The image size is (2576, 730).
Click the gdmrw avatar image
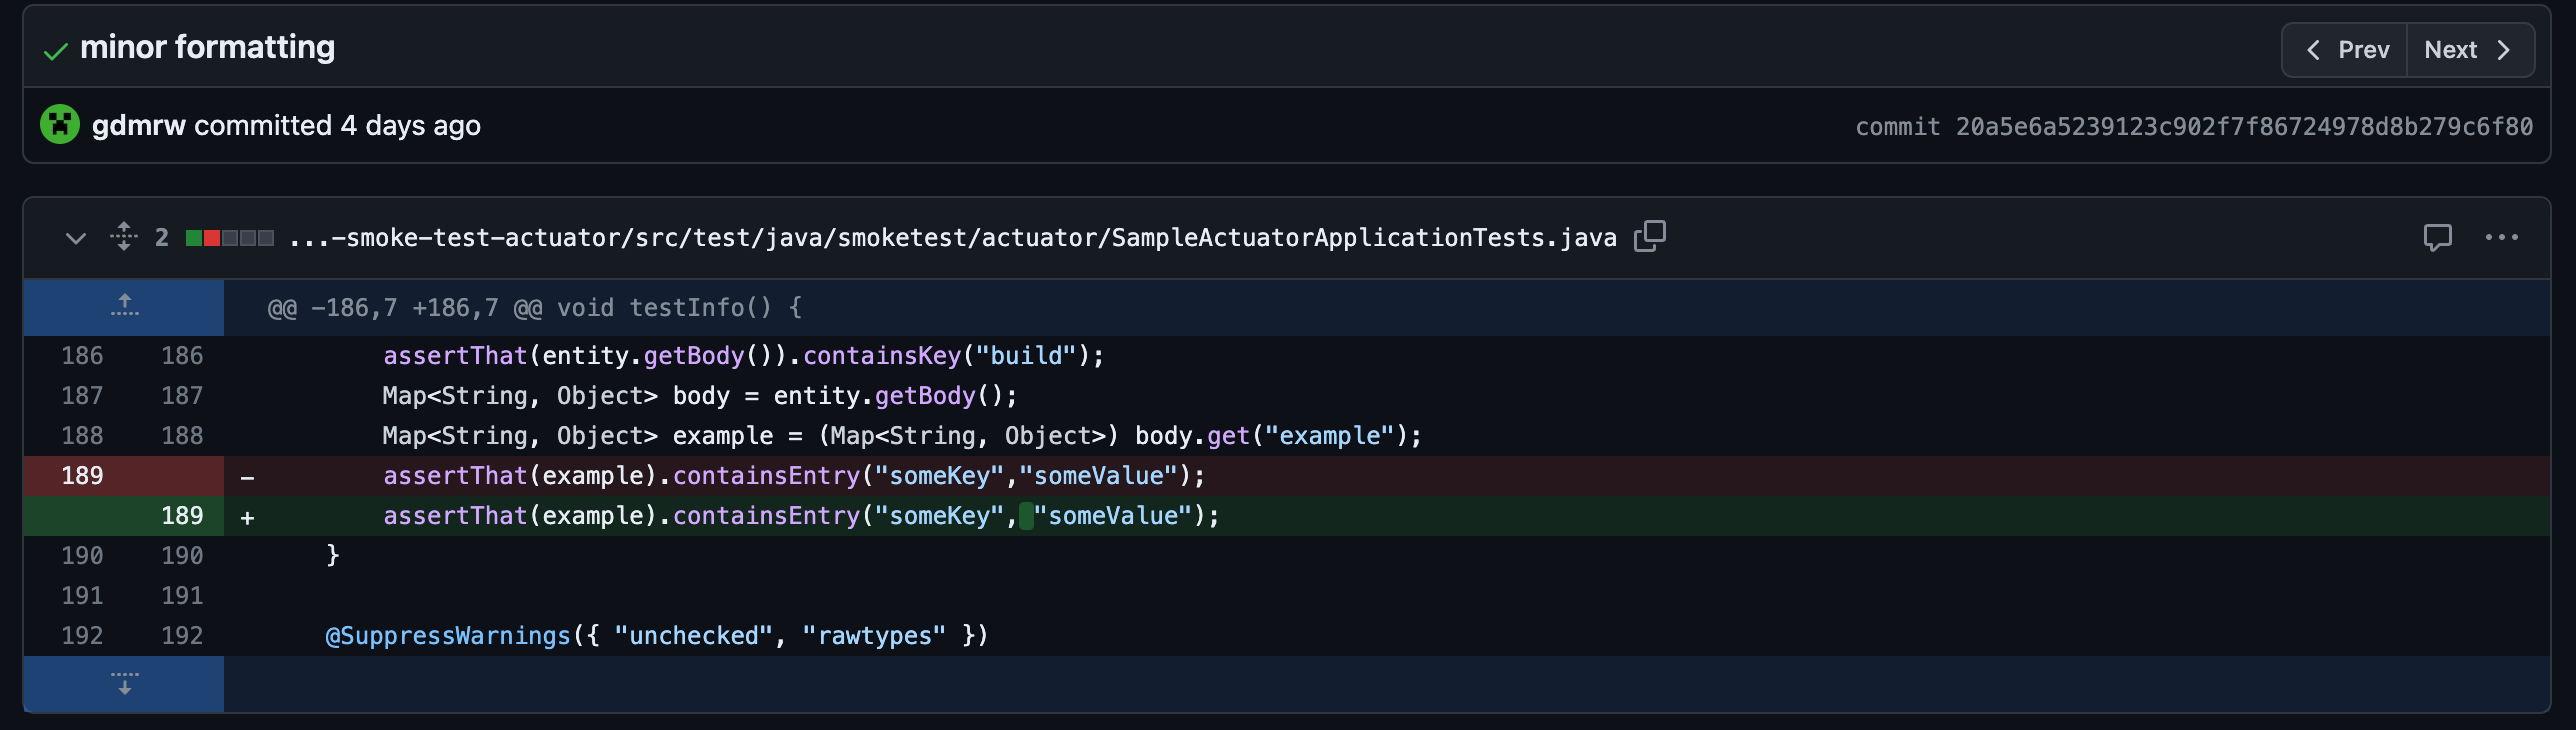tap(60, 125)
